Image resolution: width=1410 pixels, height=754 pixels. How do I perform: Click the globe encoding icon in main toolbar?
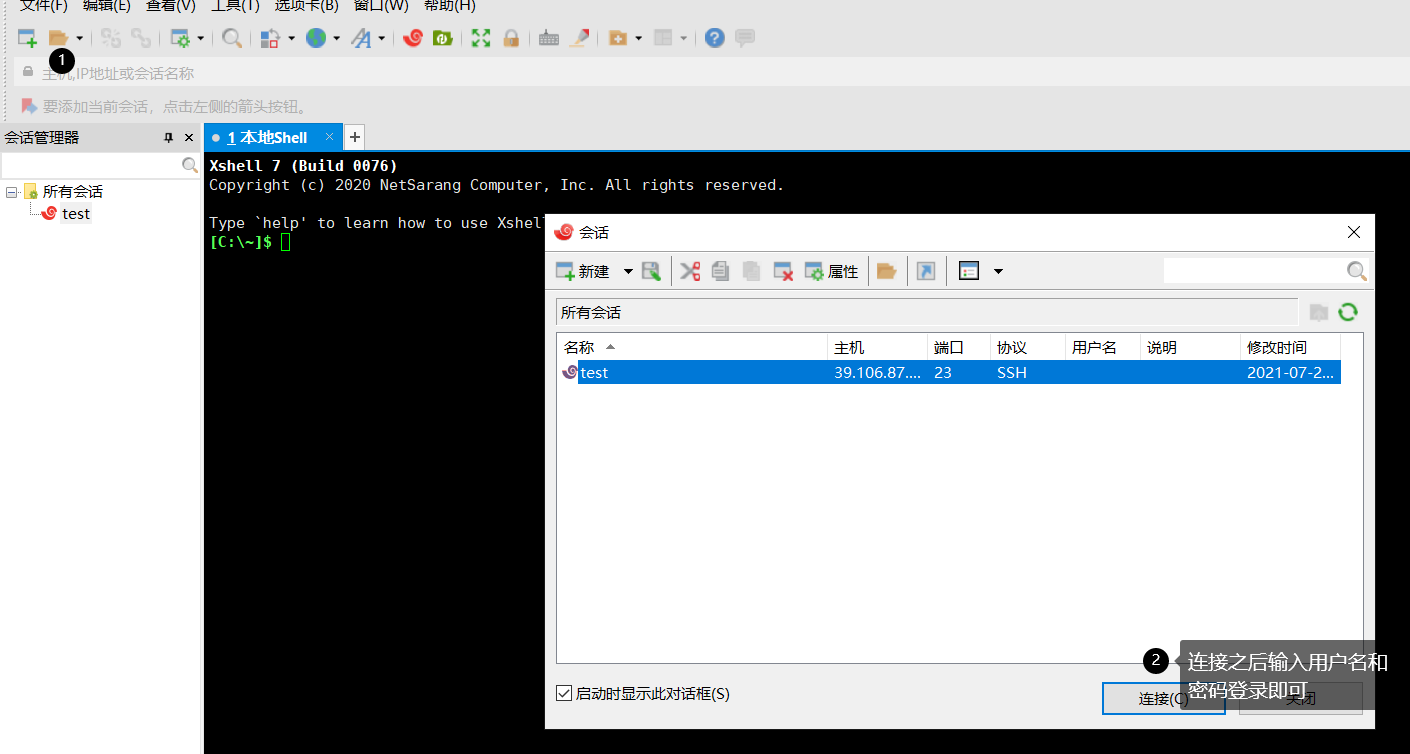316,38
